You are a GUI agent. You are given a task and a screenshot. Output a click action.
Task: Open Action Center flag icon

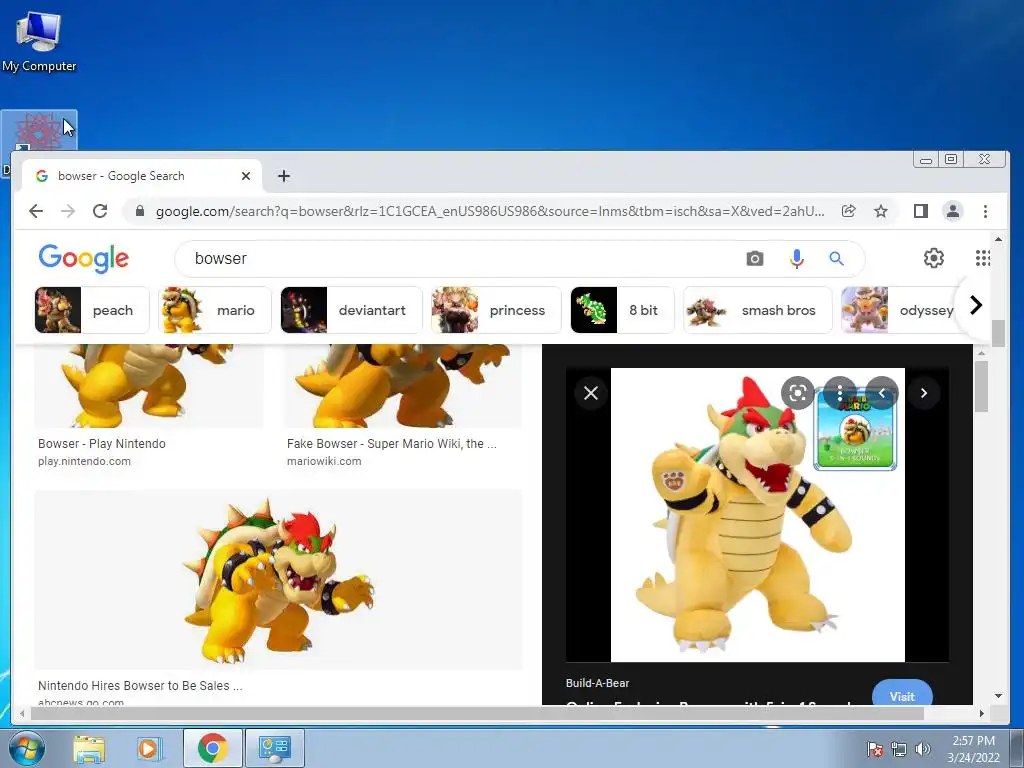coord(875,749)
